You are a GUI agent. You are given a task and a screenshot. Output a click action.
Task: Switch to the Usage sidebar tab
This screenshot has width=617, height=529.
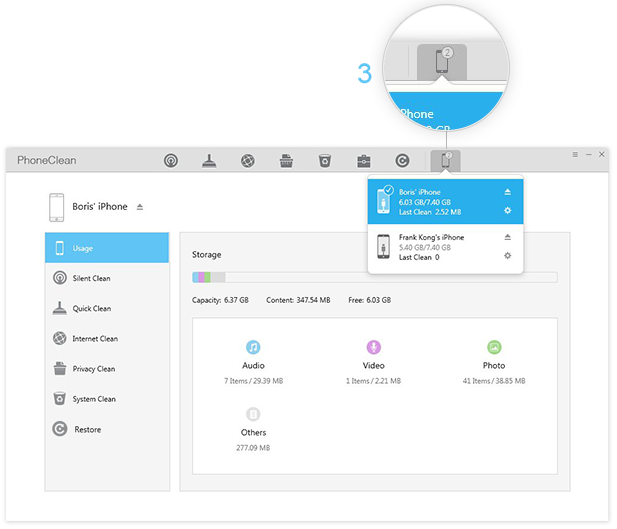tap(106, 248)
